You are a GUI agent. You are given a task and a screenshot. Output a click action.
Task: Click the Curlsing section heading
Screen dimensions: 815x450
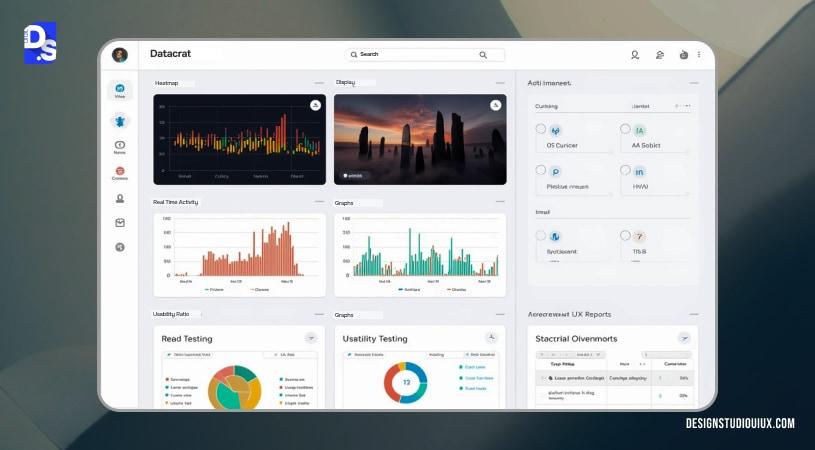546,106
